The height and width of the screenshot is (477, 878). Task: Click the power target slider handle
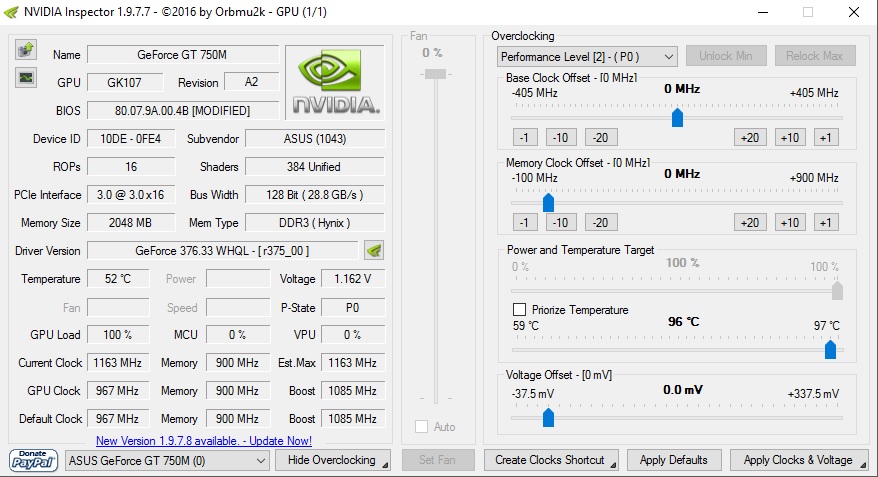pyautogui.click(x=837, y=291)
